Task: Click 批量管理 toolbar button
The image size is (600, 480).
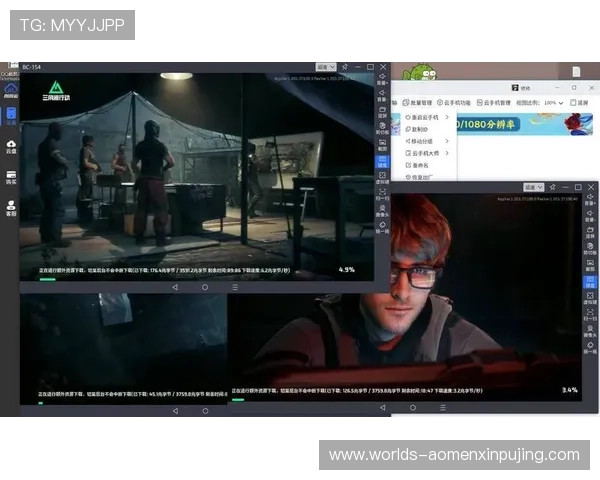Action: coord(418,102)
